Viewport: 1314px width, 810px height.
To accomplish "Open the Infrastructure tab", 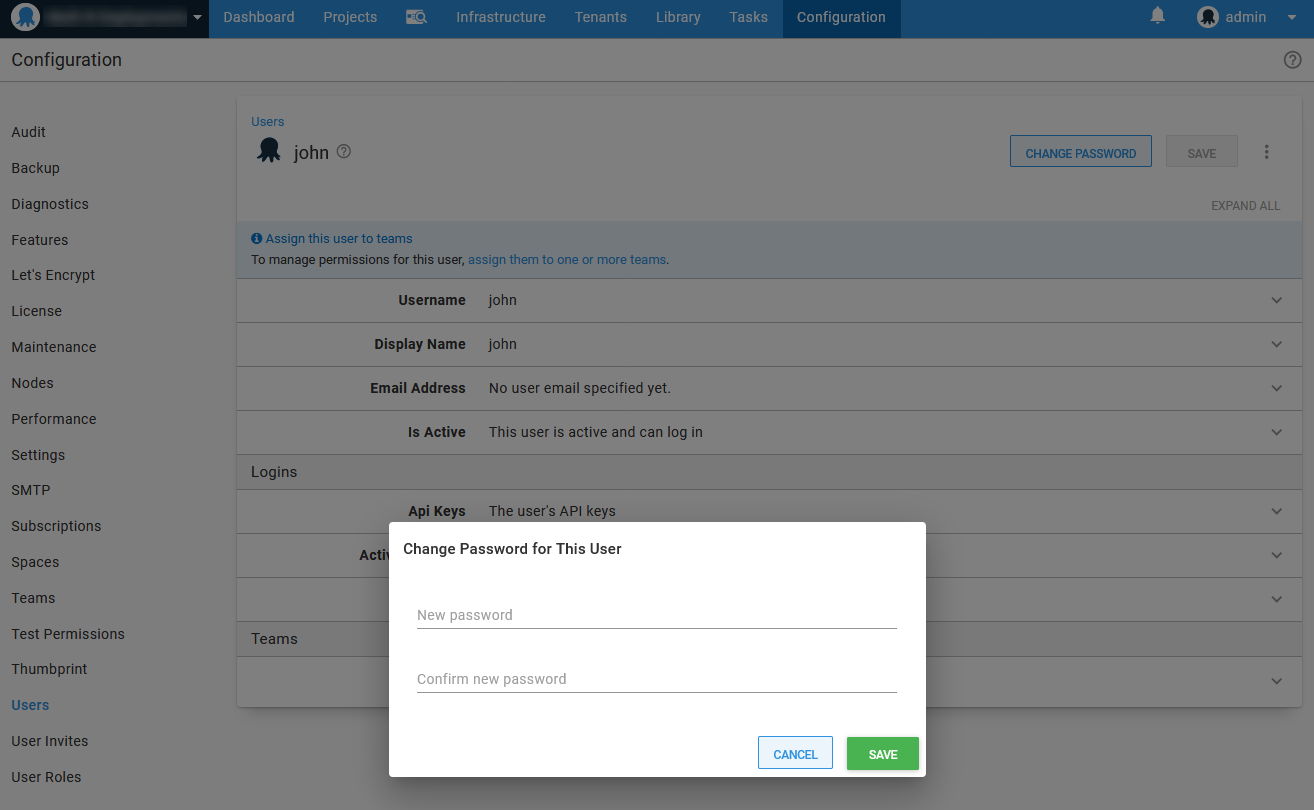I will [x=501, y=17].
